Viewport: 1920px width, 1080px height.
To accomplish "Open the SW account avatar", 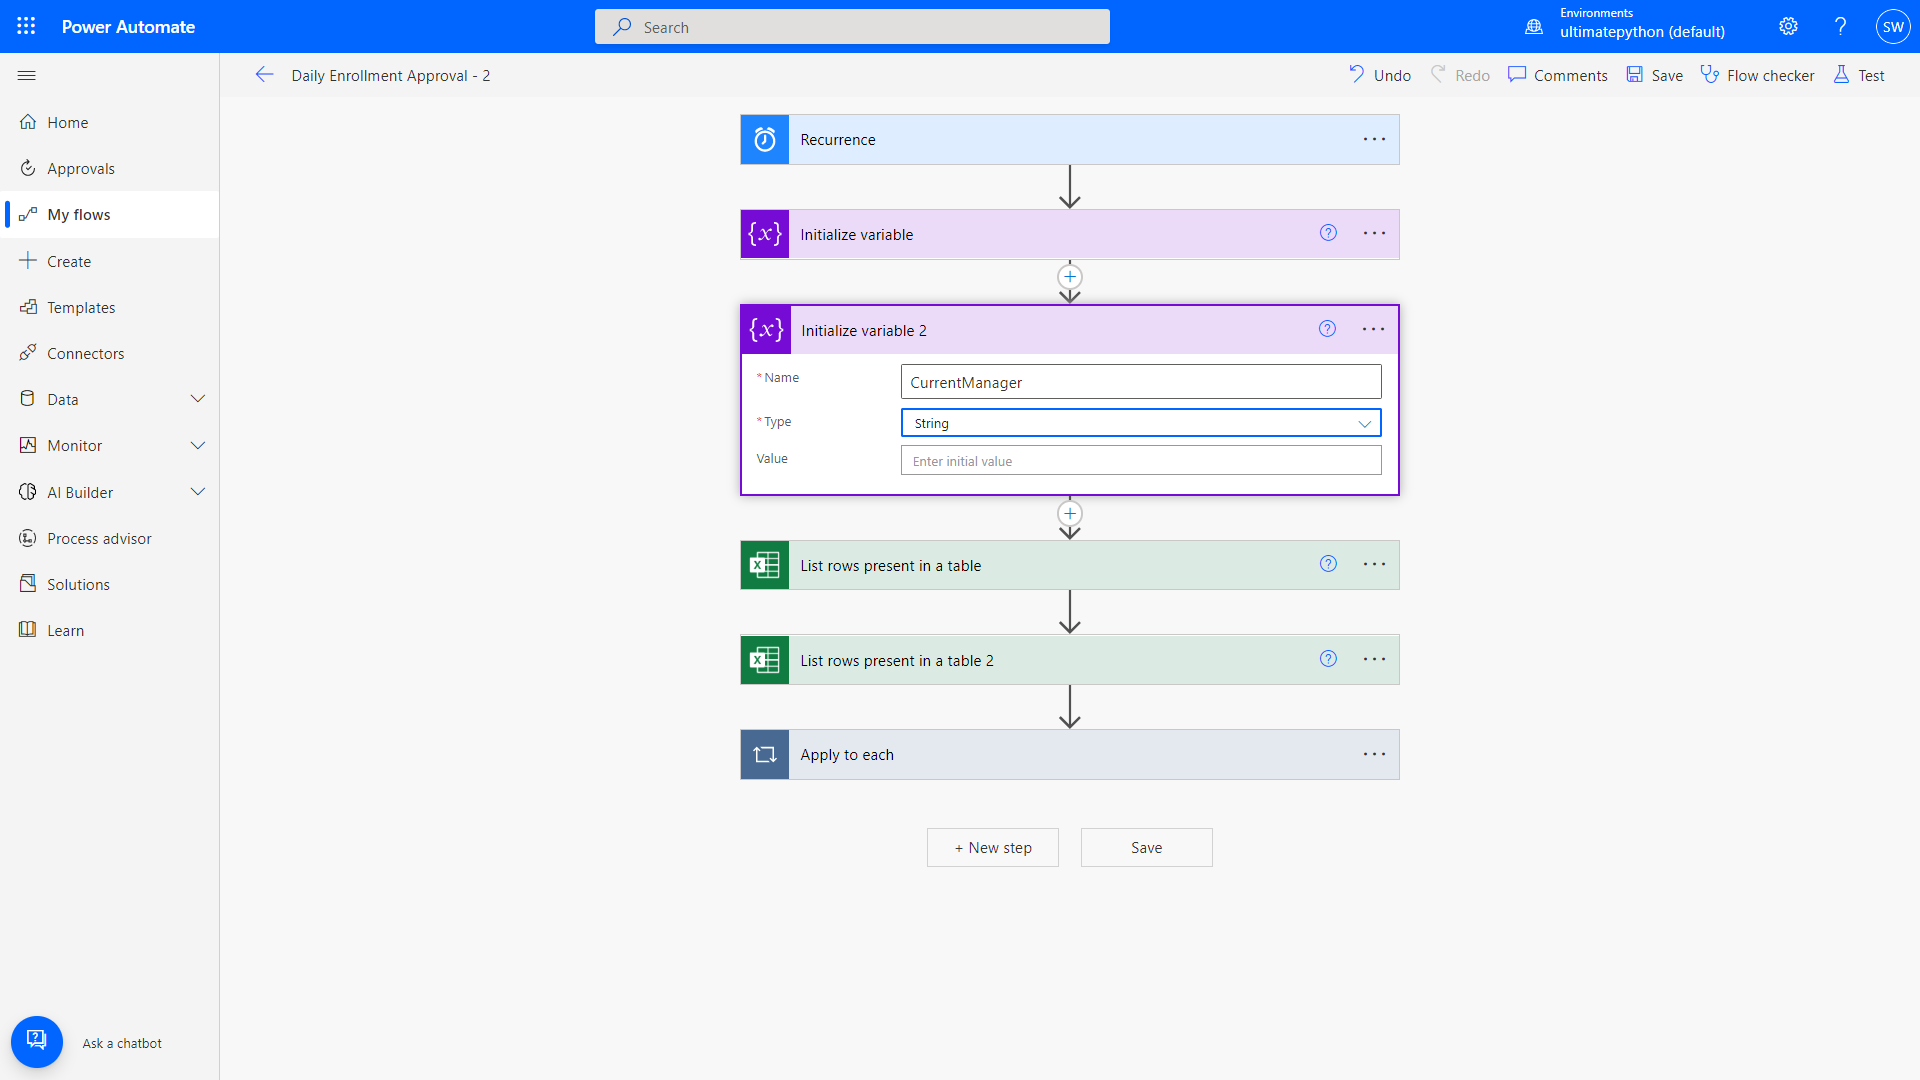I will pos(1893,27).
